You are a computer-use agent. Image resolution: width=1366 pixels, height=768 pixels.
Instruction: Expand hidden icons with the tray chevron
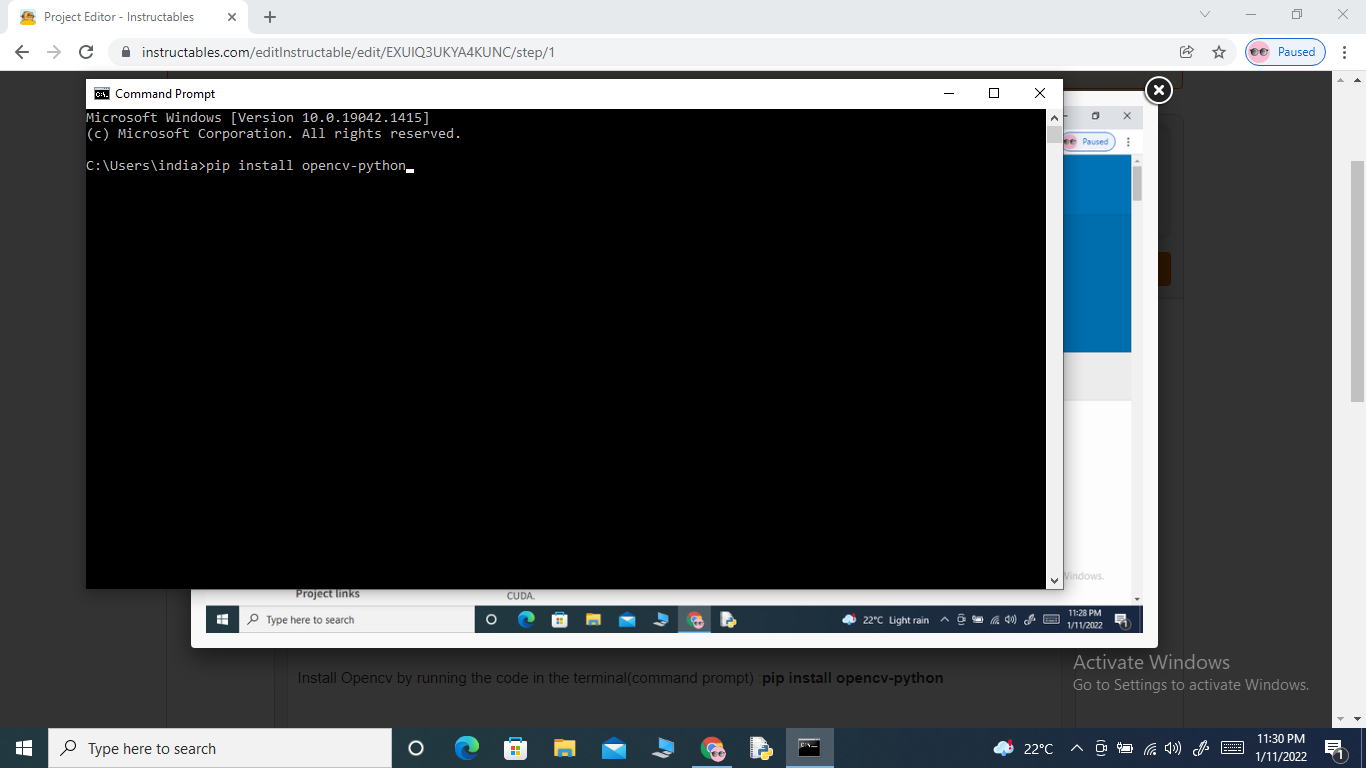1077,748
